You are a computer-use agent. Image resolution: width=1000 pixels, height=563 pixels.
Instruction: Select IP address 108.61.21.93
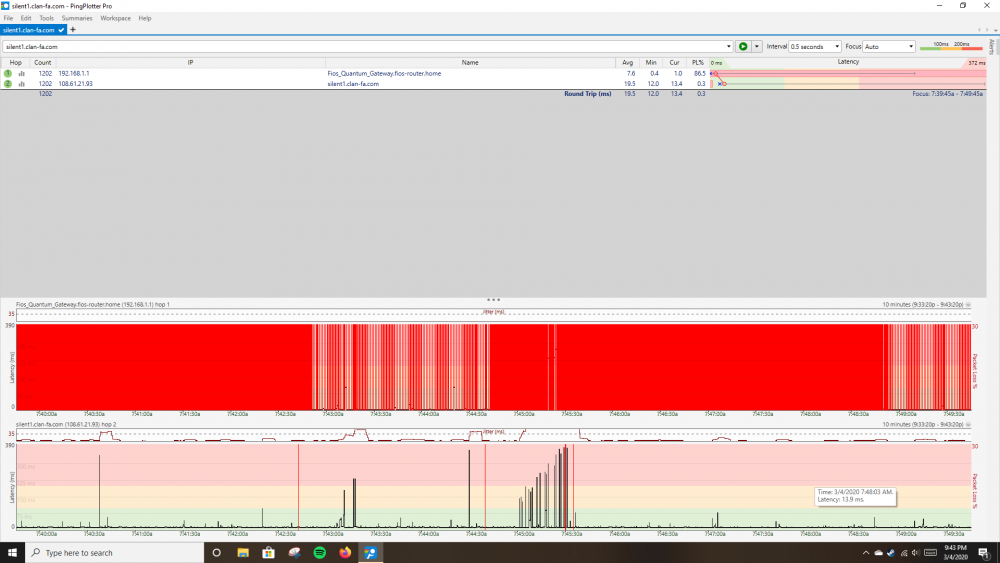point(75,84)
